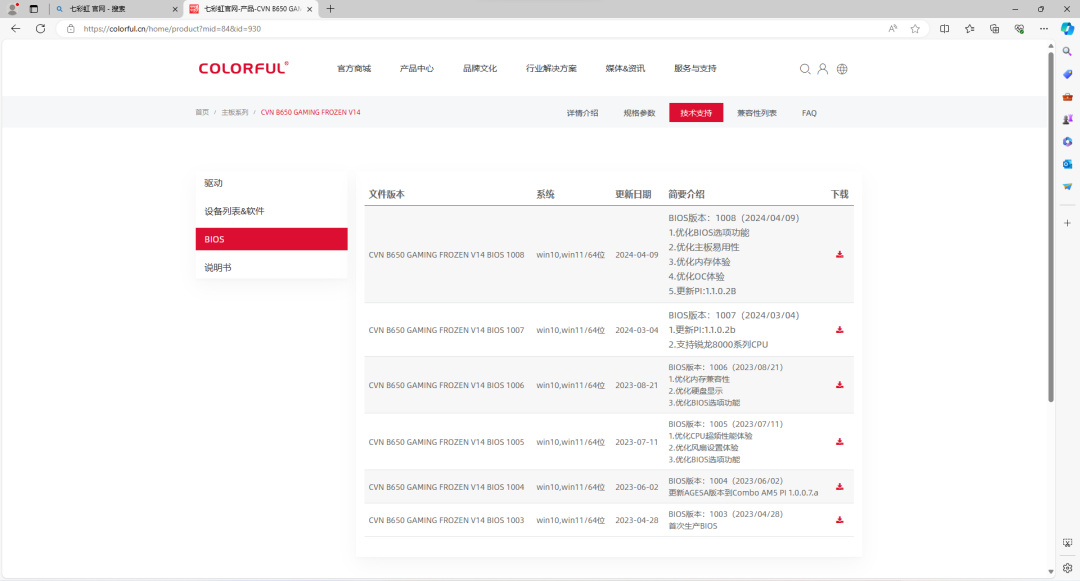This screenshot has height=581, width=1080.
Task: Open split screen view
Action: point(944,29)
